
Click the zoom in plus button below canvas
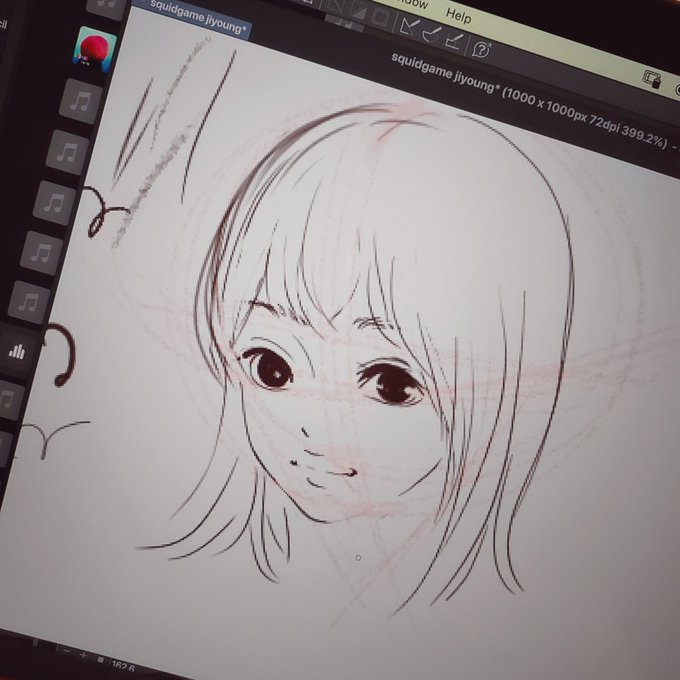[x=83, y=656]
